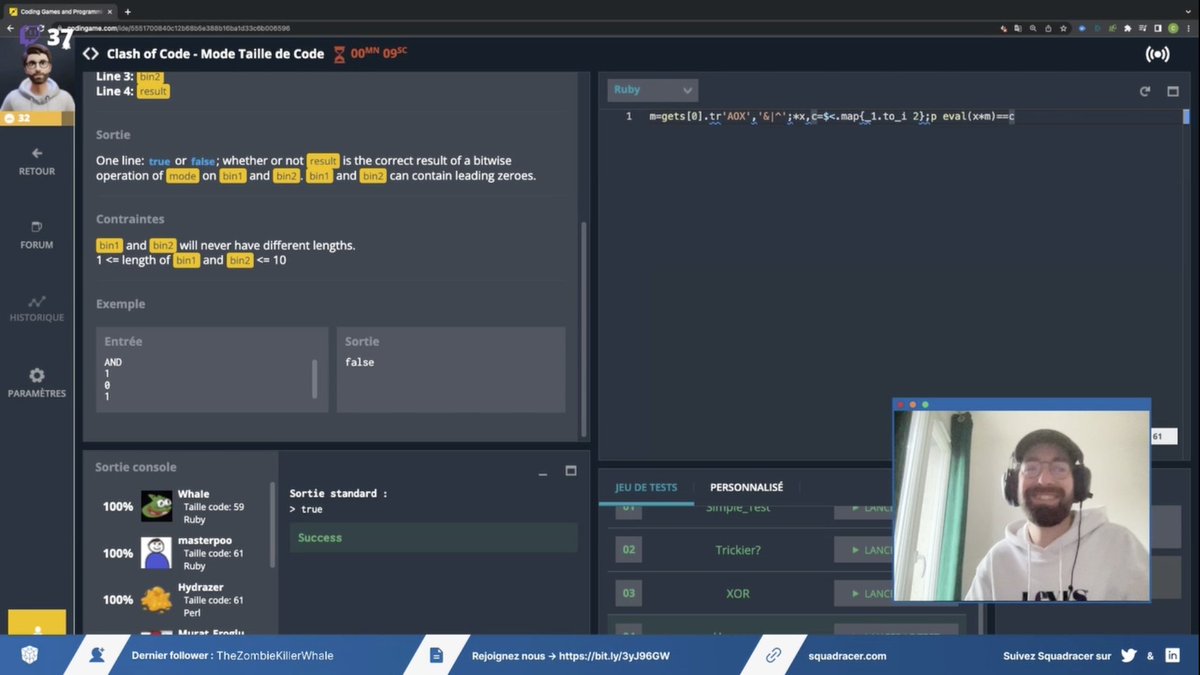Open the Chrome profile avatar C
The width and height of the screenshot is (1200, 675).
click(1173, 29)
